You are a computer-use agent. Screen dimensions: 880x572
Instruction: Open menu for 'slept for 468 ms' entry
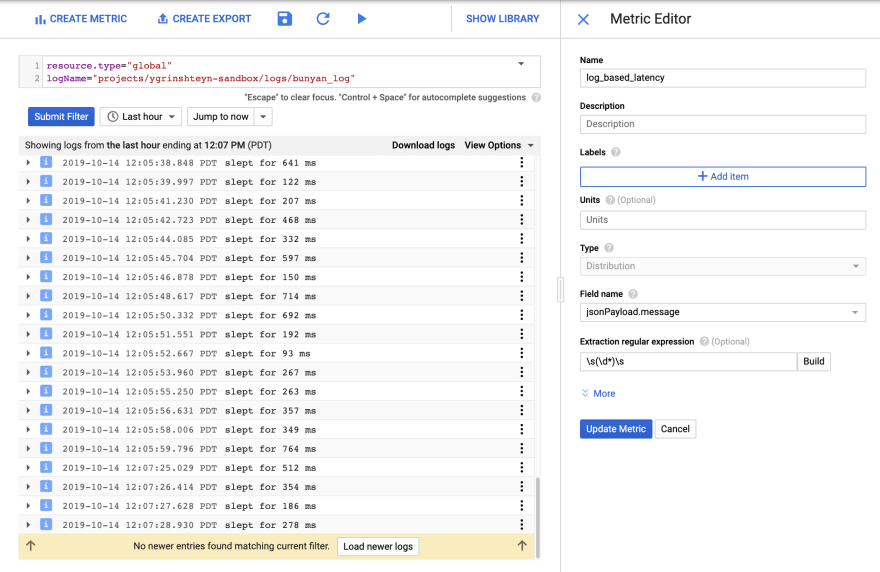click(521, 219)
